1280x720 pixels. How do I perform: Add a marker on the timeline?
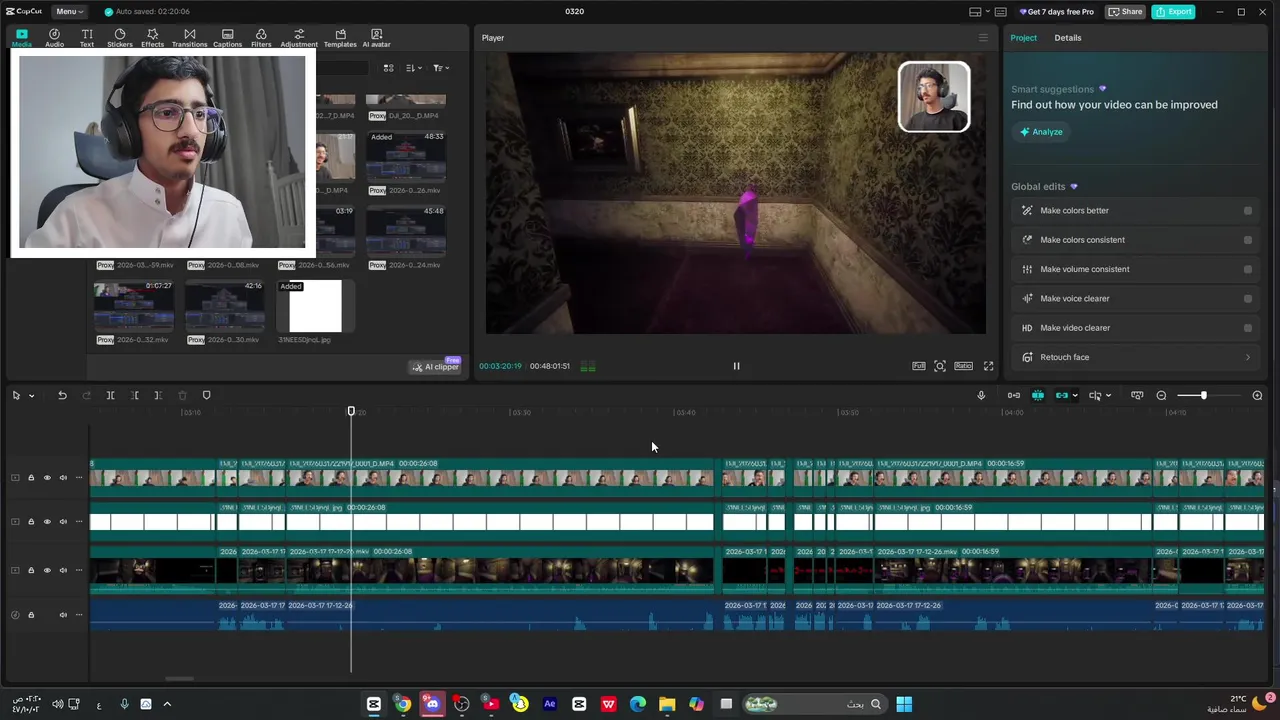[x=207, y=395]
